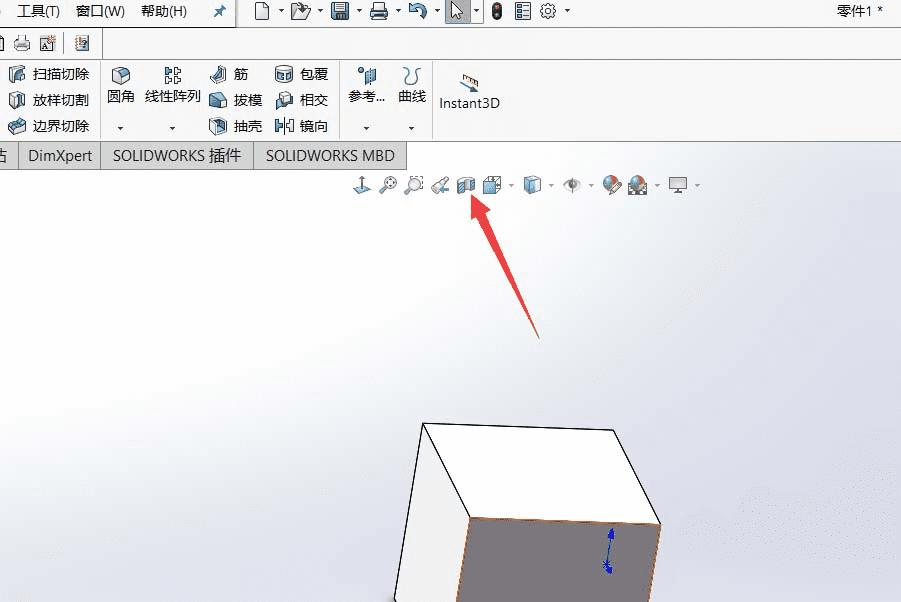The width and height of the screenshot is (901, 602).
Task: Select the 包覆 wrap tool
Action: (302, 74)
